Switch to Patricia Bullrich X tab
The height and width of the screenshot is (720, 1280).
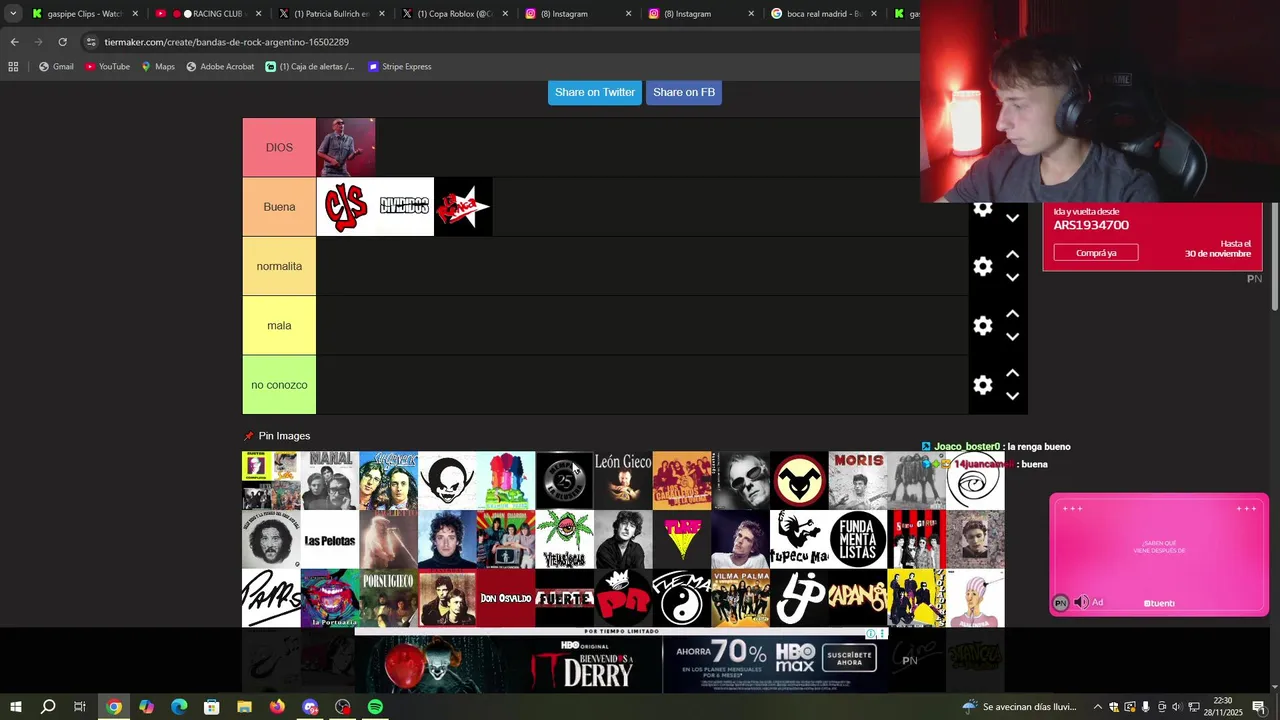click(x=332, y=14)
